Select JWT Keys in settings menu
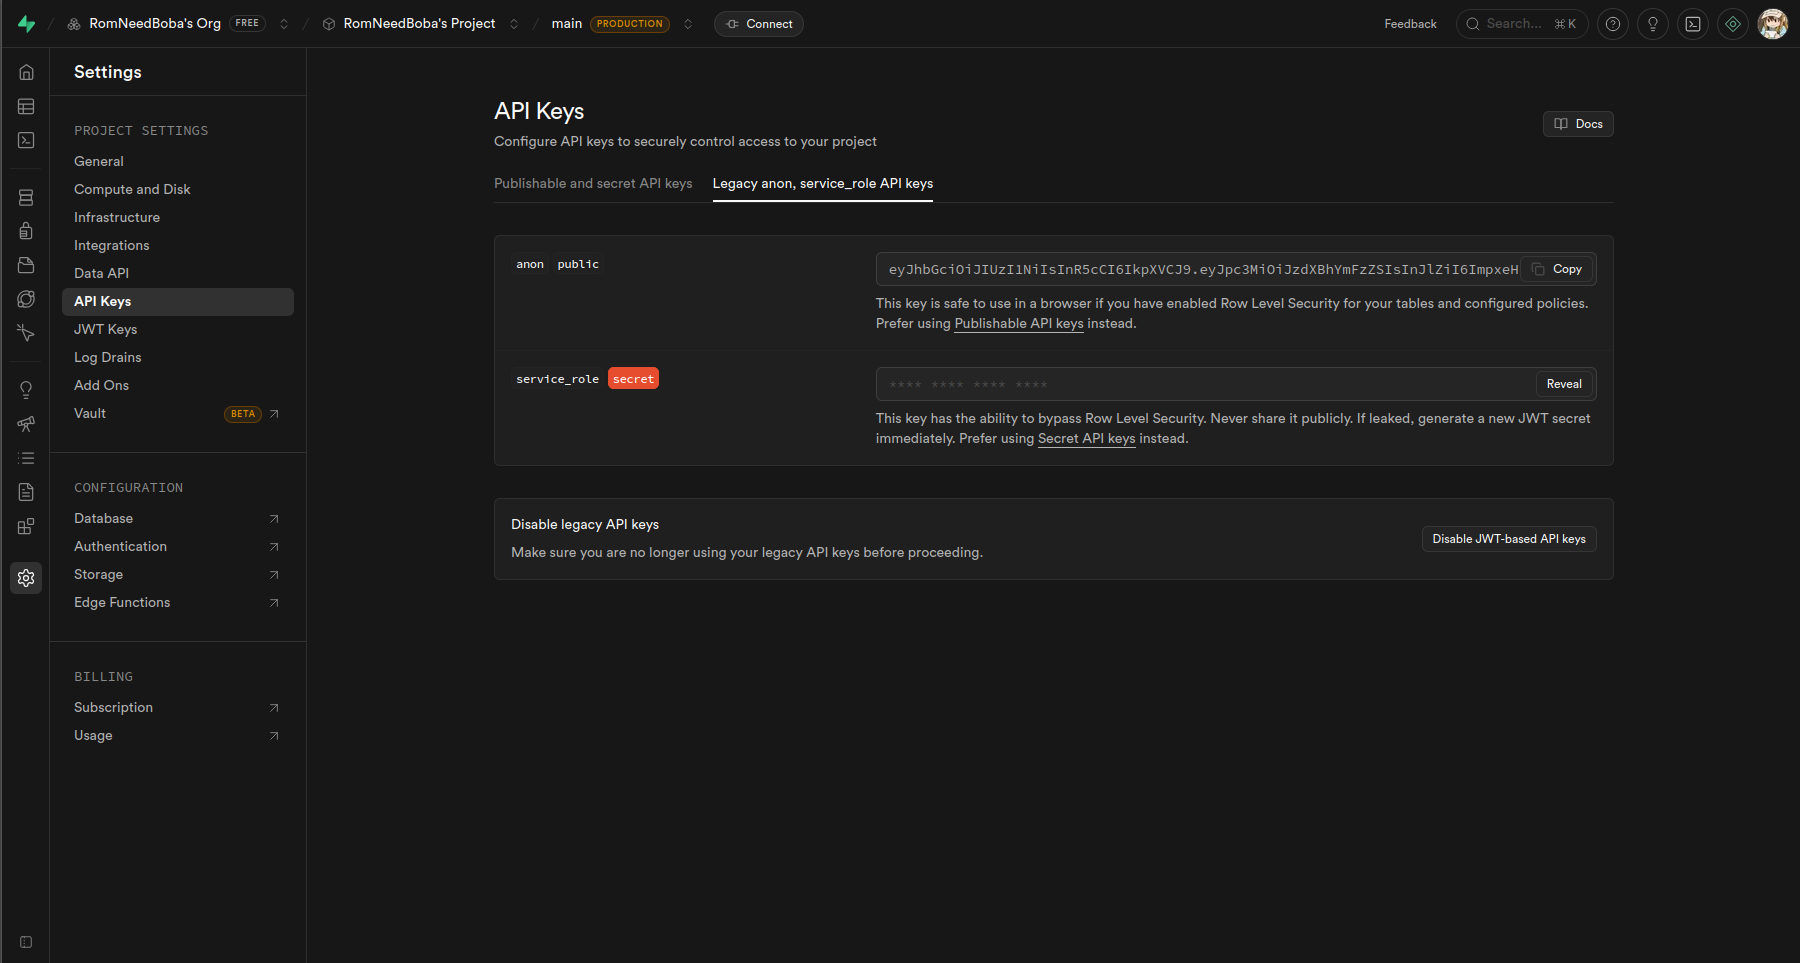This screenshot has width=1800, height=963. click(106, 329)
